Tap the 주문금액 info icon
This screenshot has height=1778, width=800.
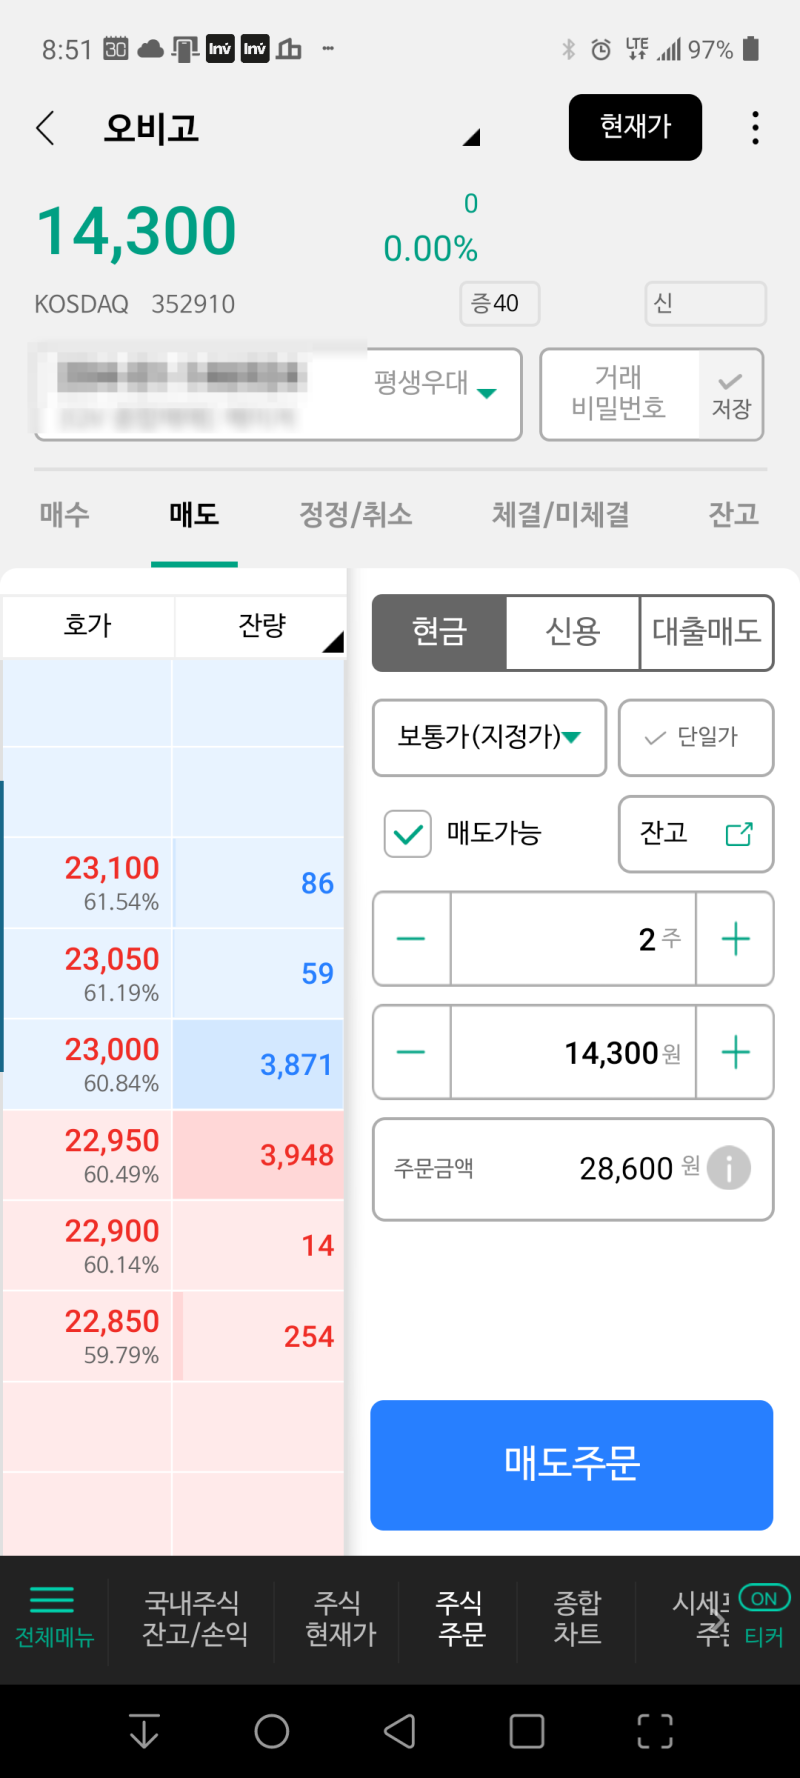pos(729,1168)
